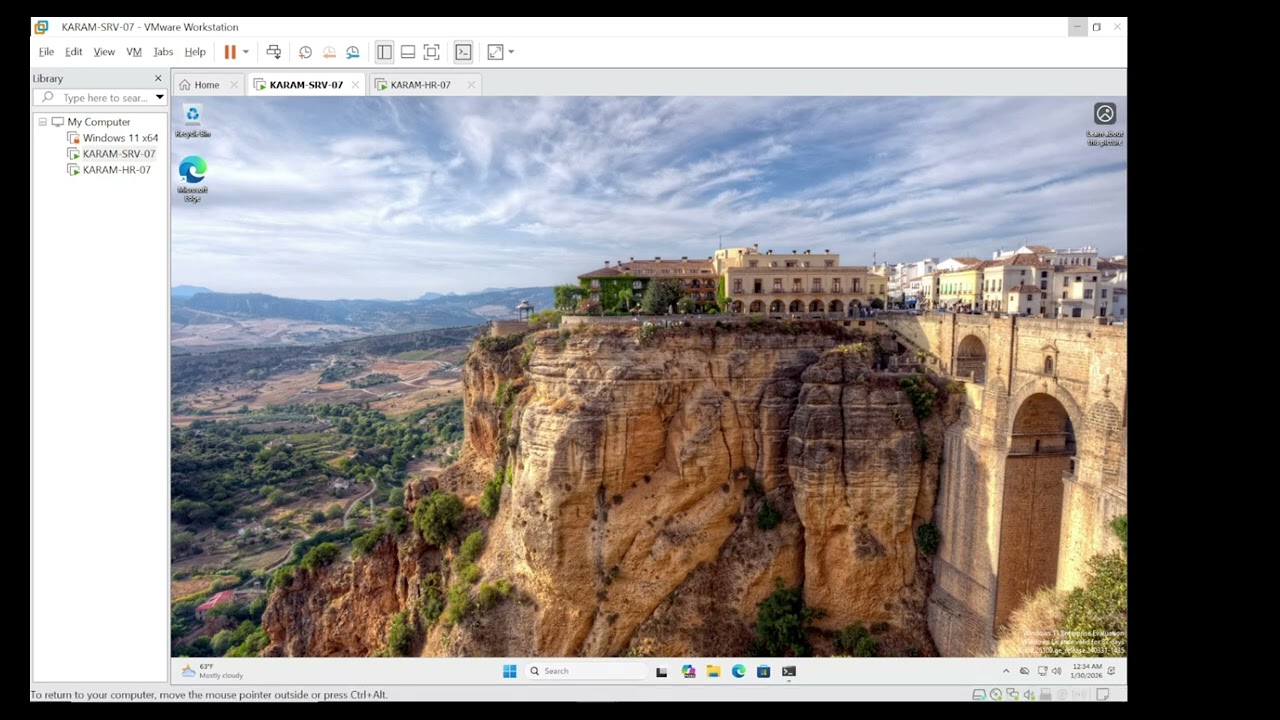
Task: Open the Tabs menu
Action: coord(163,52)
